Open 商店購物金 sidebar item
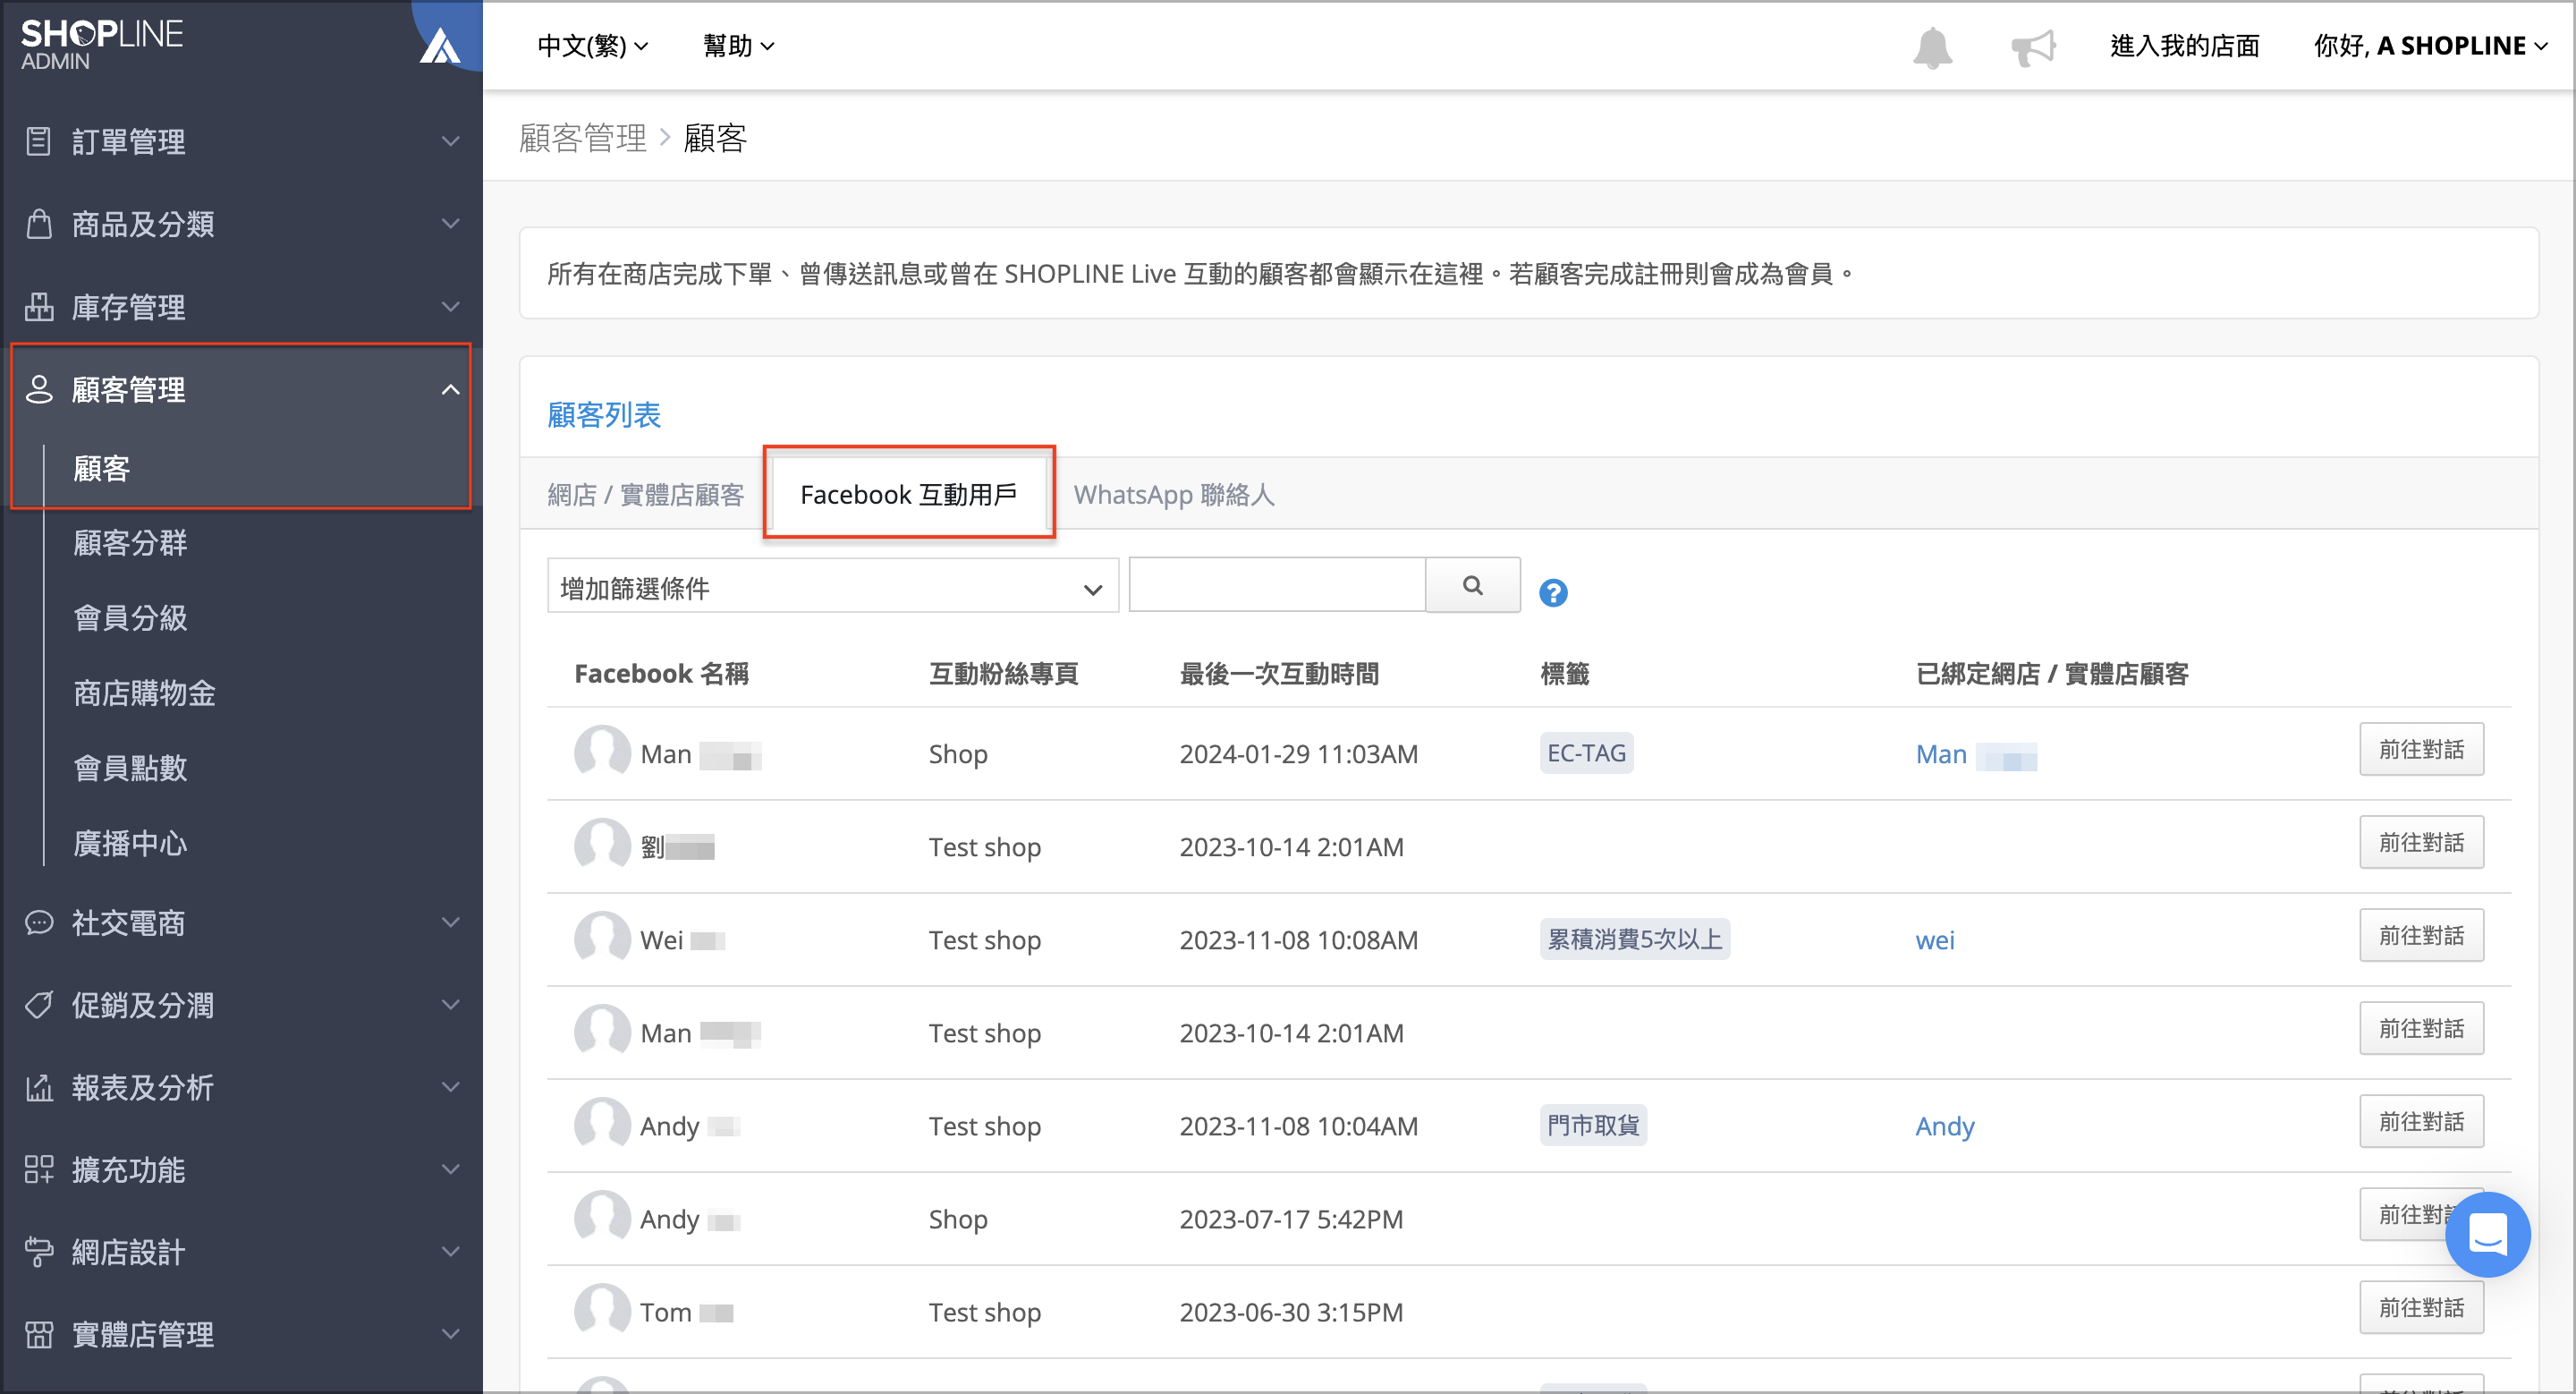This screenshot has height=1394, width=2576. [144, 693]
